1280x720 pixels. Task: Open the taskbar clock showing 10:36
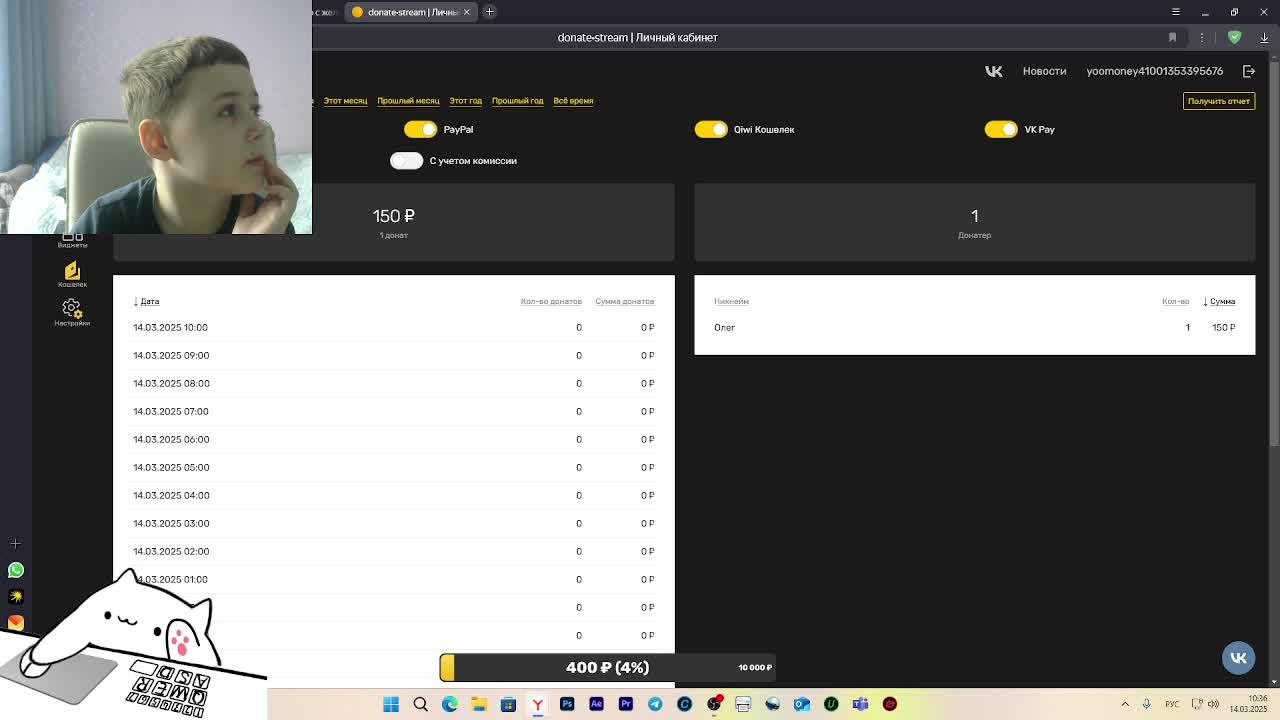coord(1249,704)
